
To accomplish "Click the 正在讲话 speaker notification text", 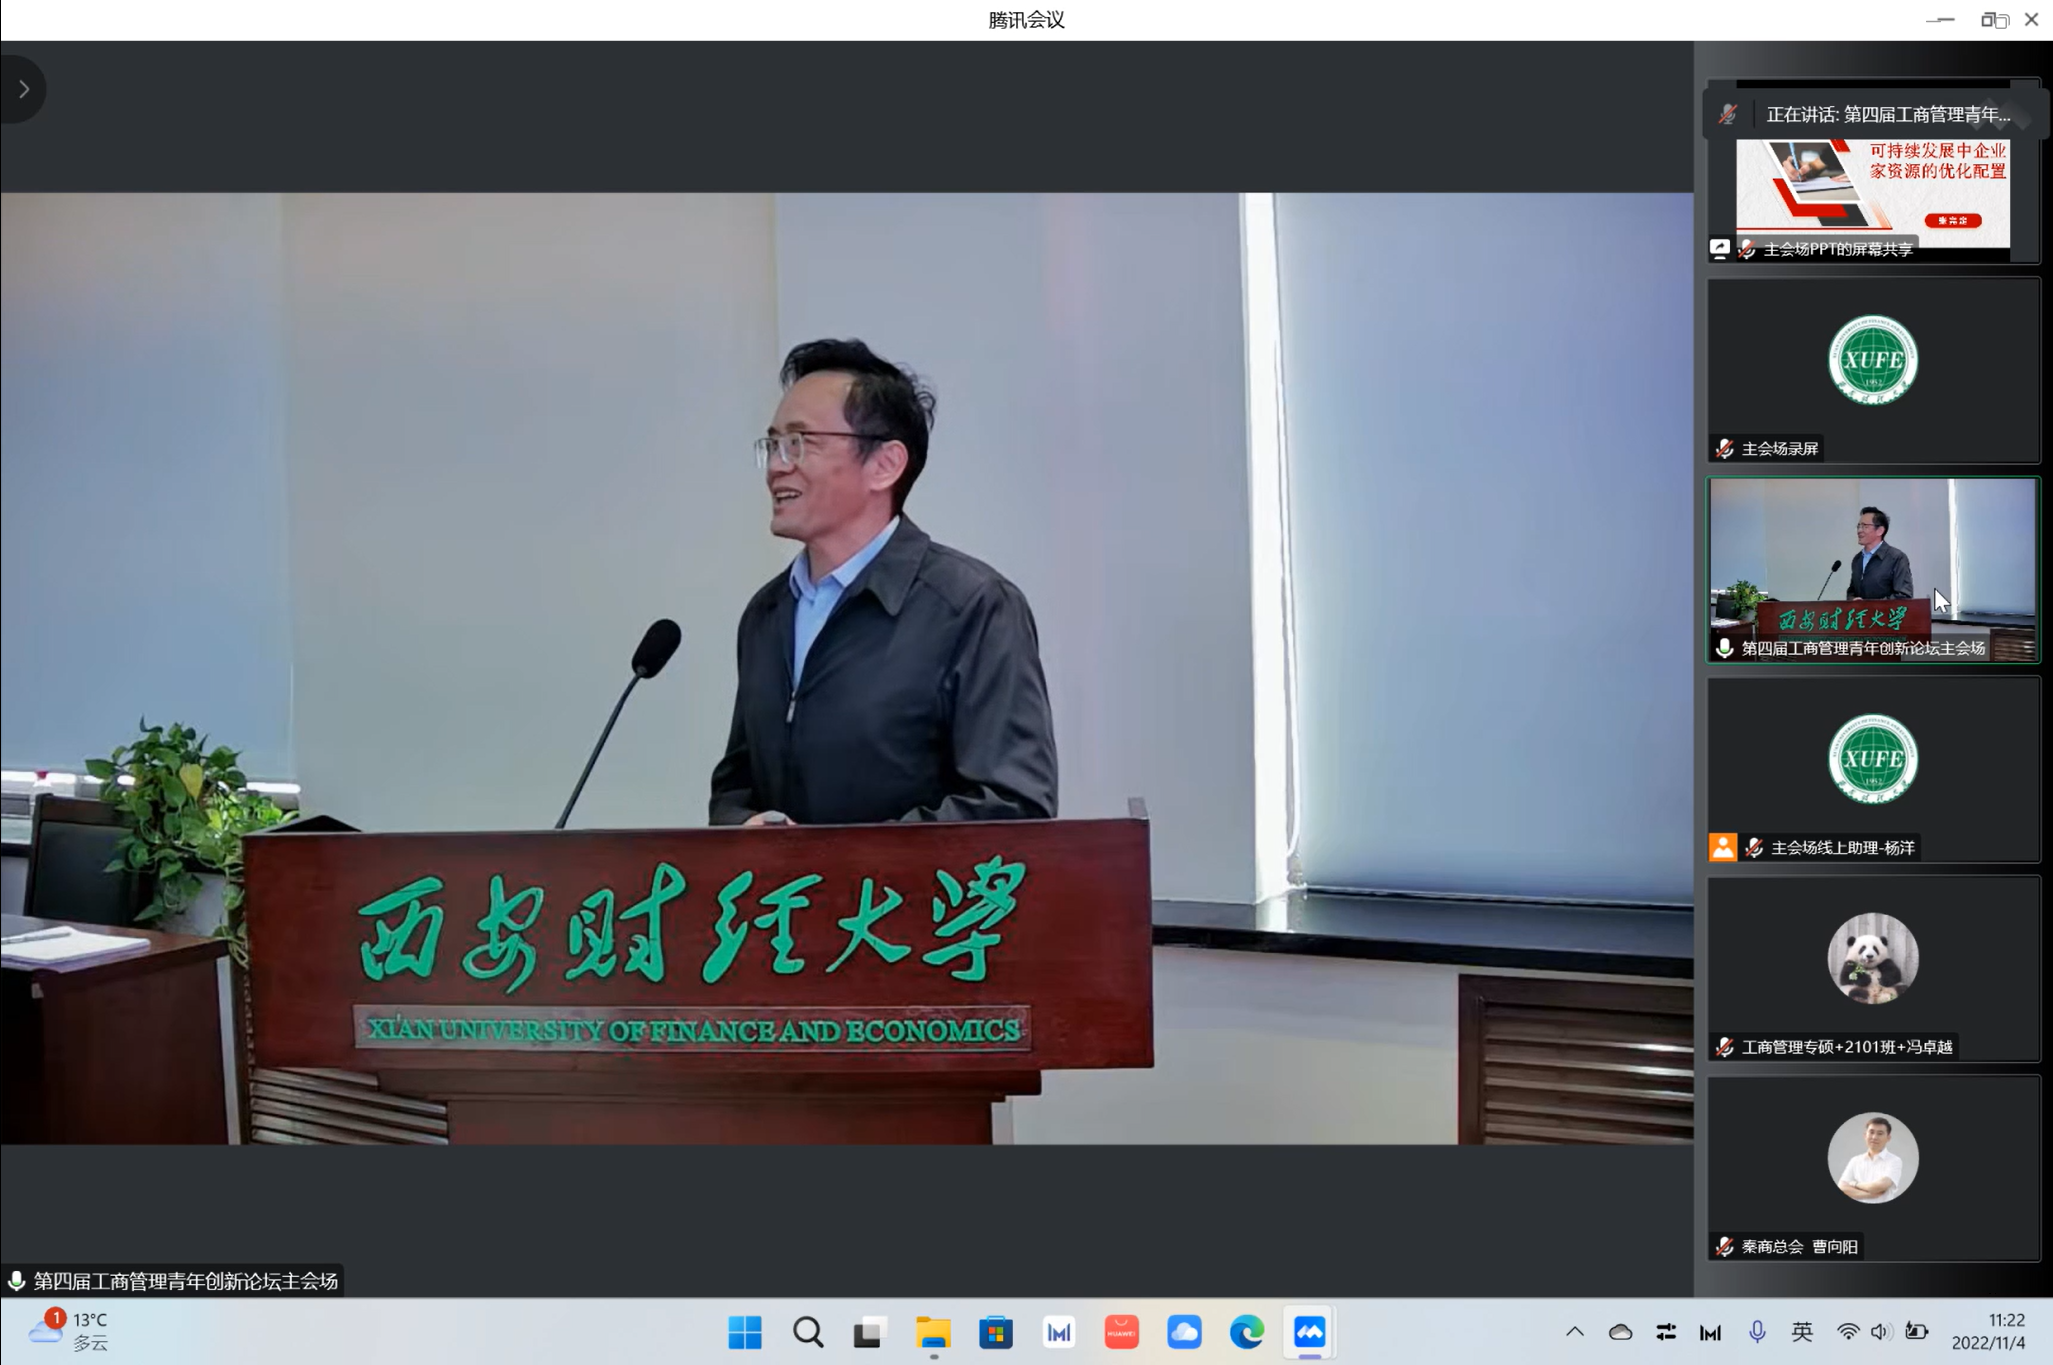I will pyautogui.click(x=1888, y=114).
